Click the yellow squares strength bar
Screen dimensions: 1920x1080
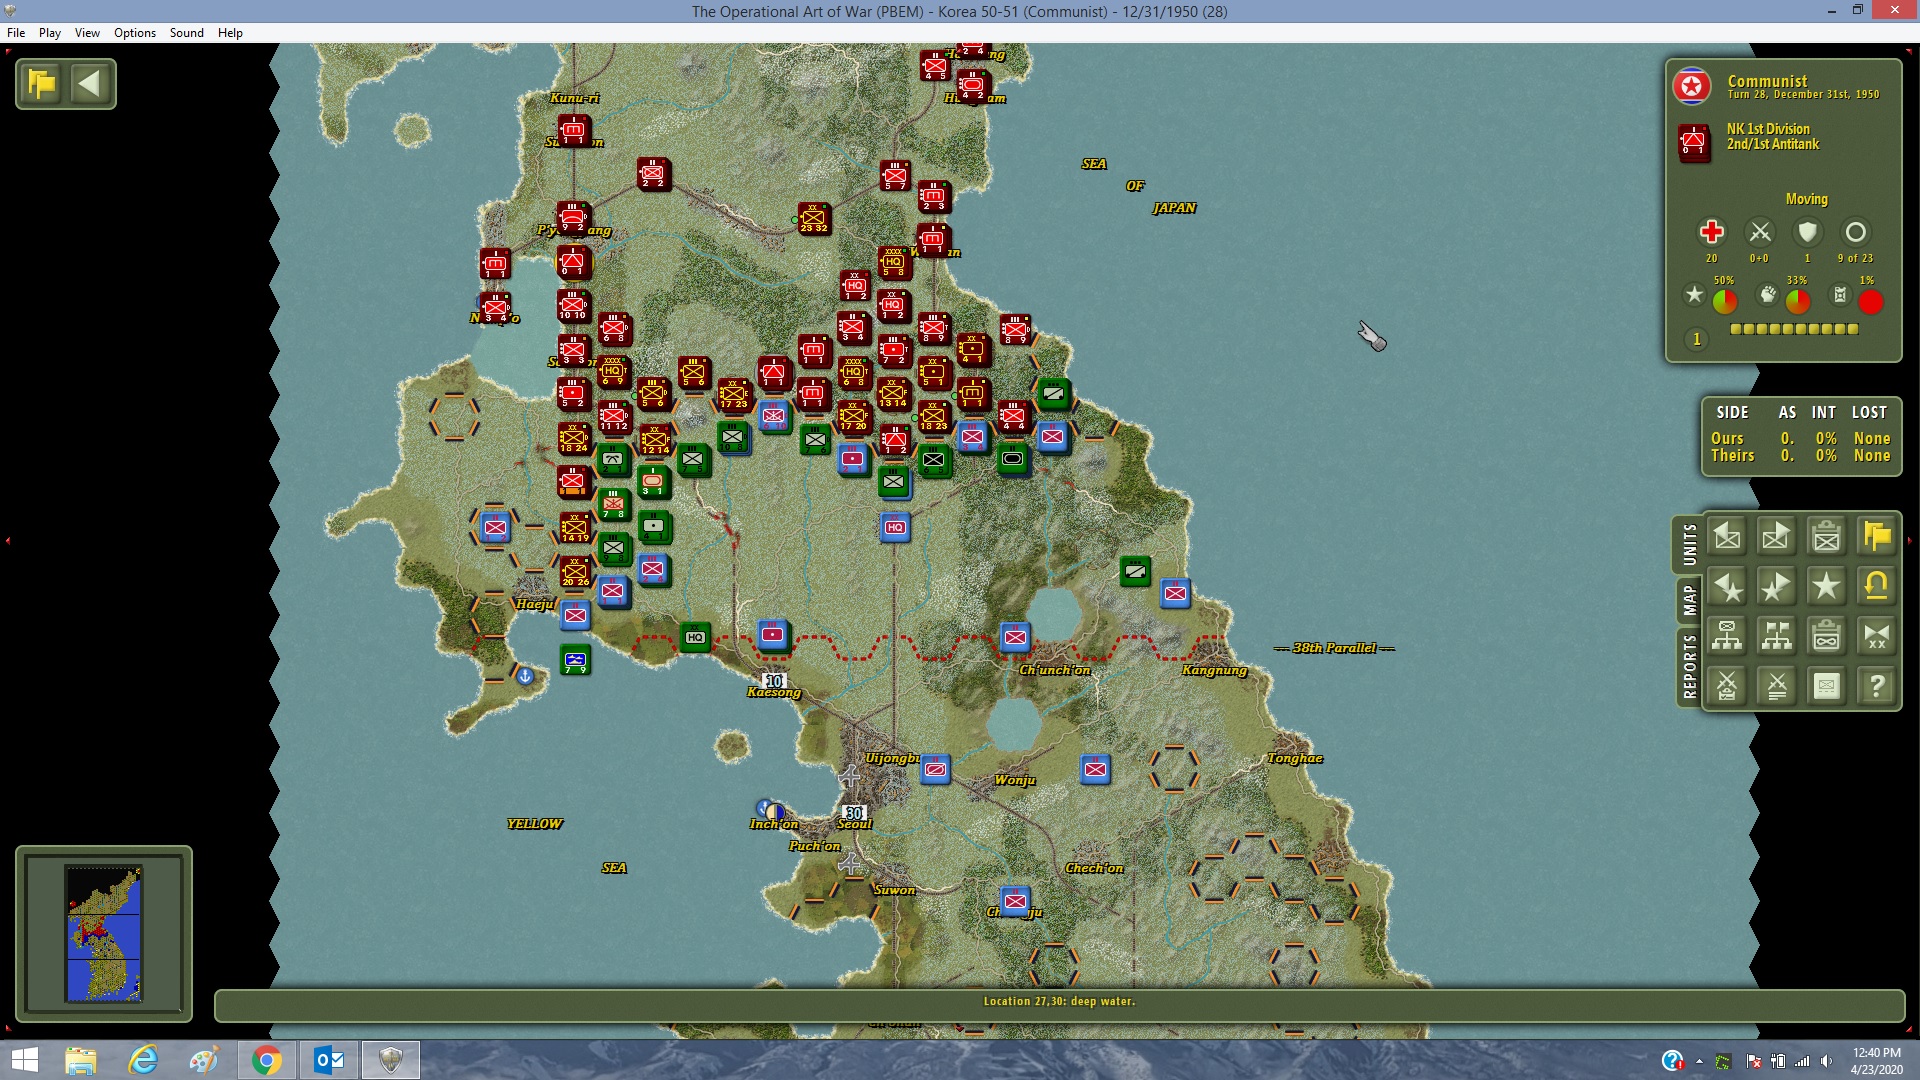pyautogui.click(x=1794, y=329)
